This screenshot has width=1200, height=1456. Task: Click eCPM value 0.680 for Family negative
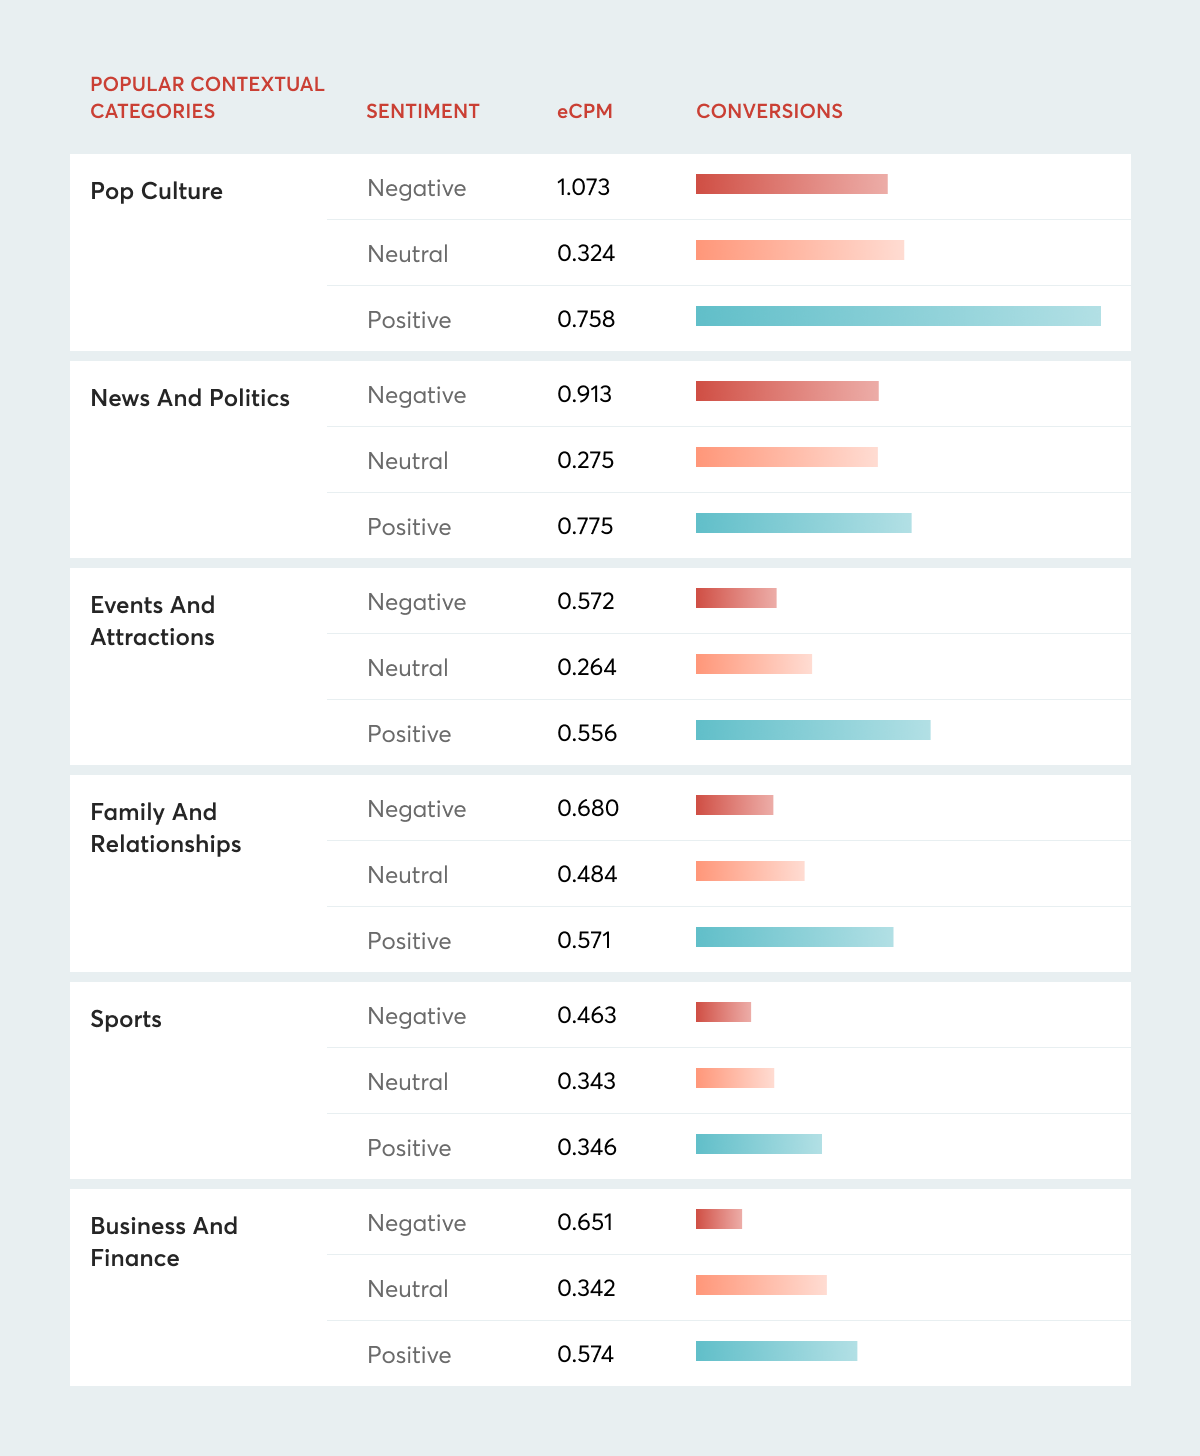click(588, 808)
